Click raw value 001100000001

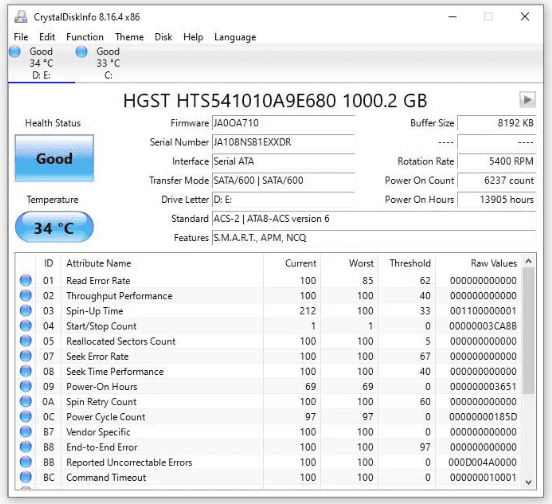tap(483, 311)
